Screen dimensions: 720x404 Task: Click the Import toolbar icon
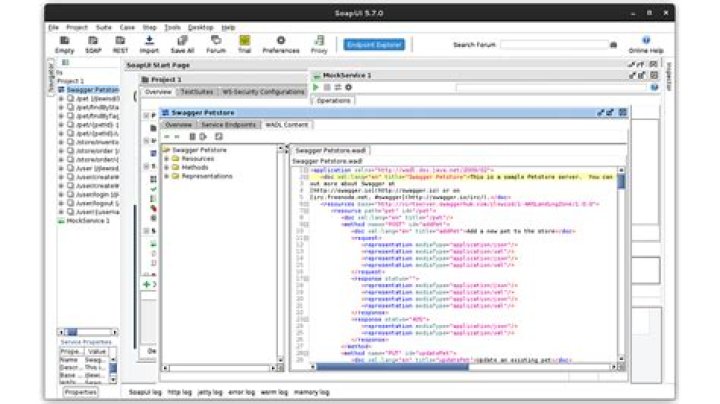[x=150, y=43]
